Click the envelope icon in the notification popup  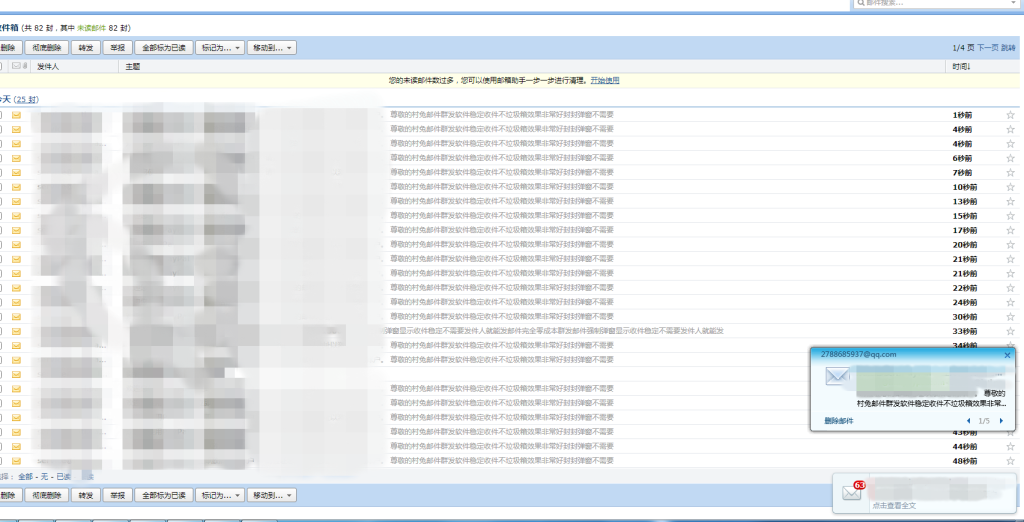pyautogui.click(x=836, y=377)
